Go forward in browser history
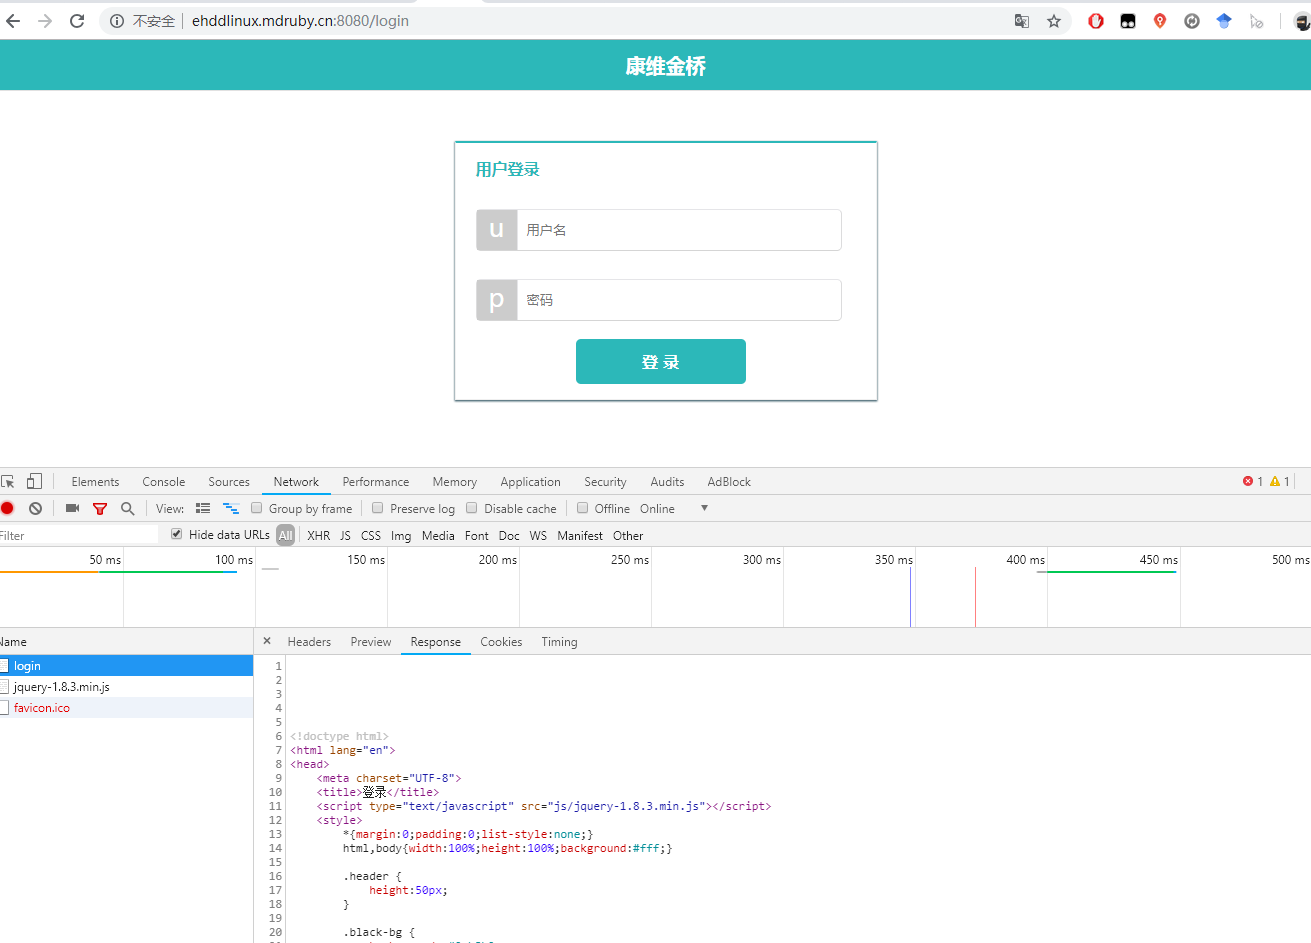Viewport: 1311px width, 943px height. point(45,21)
